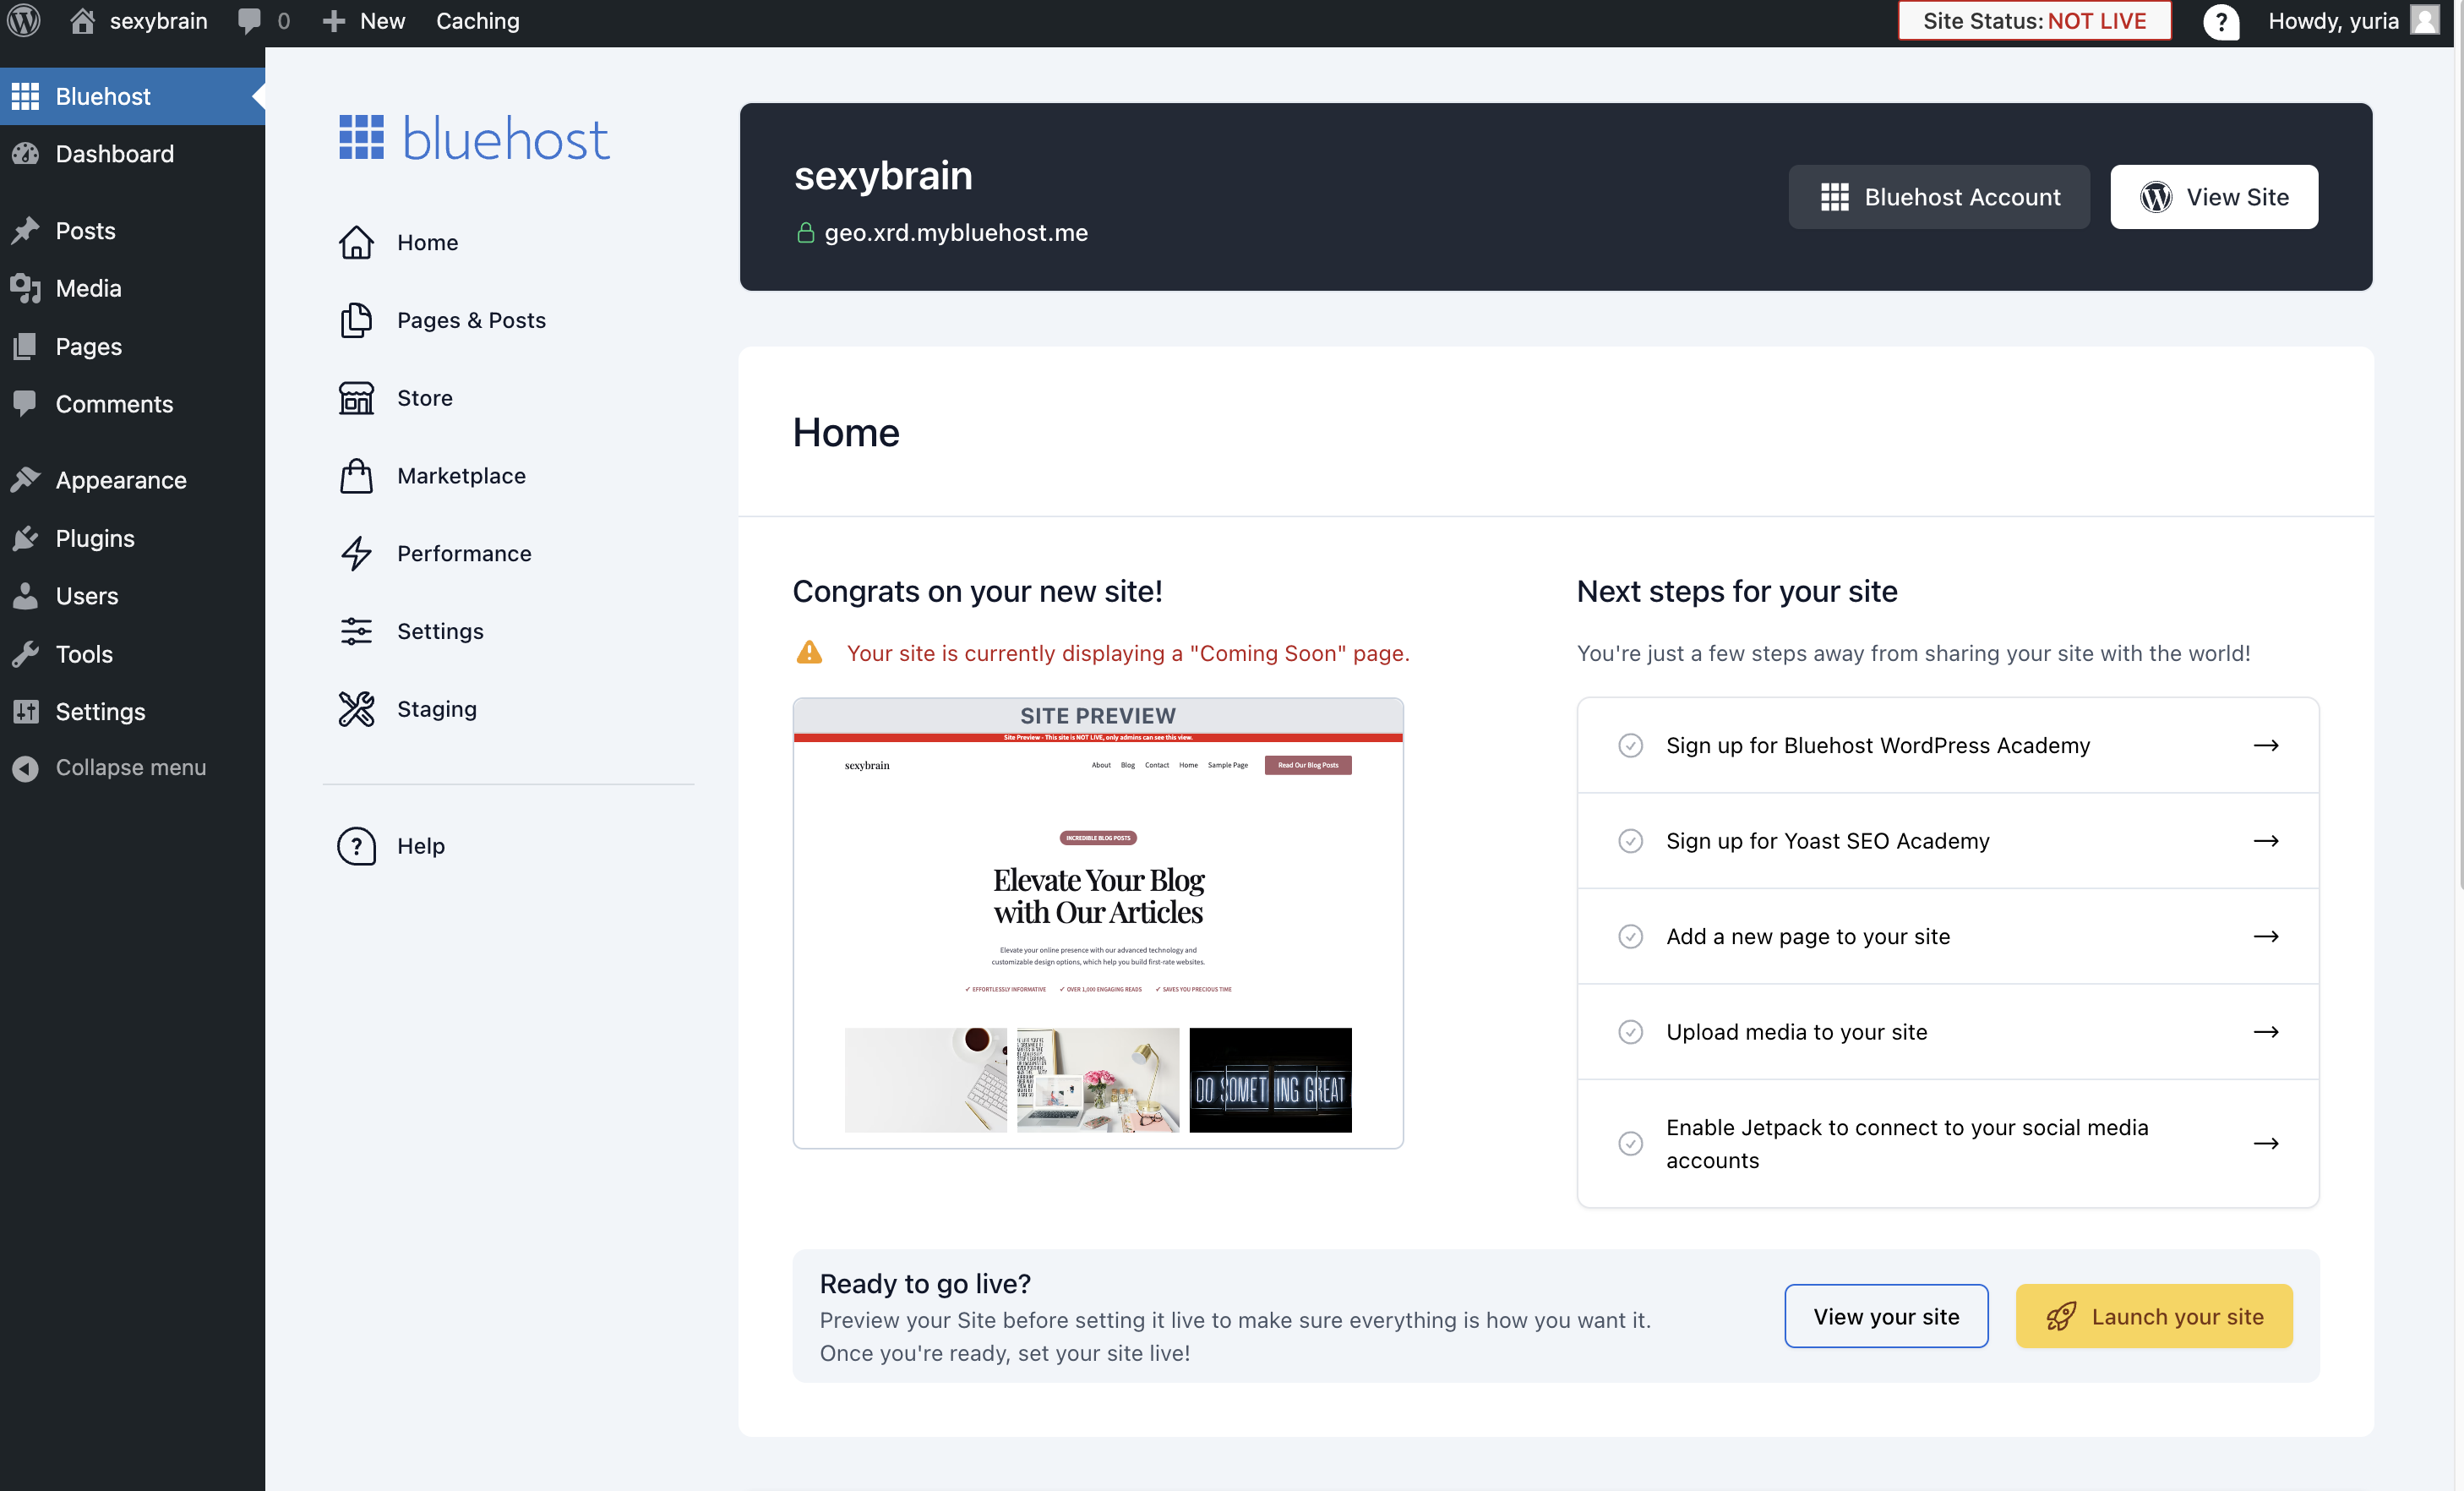Click the Launch your site button
2464x1491 pixels.
pyautogui.click(x=2153, y=1316)
